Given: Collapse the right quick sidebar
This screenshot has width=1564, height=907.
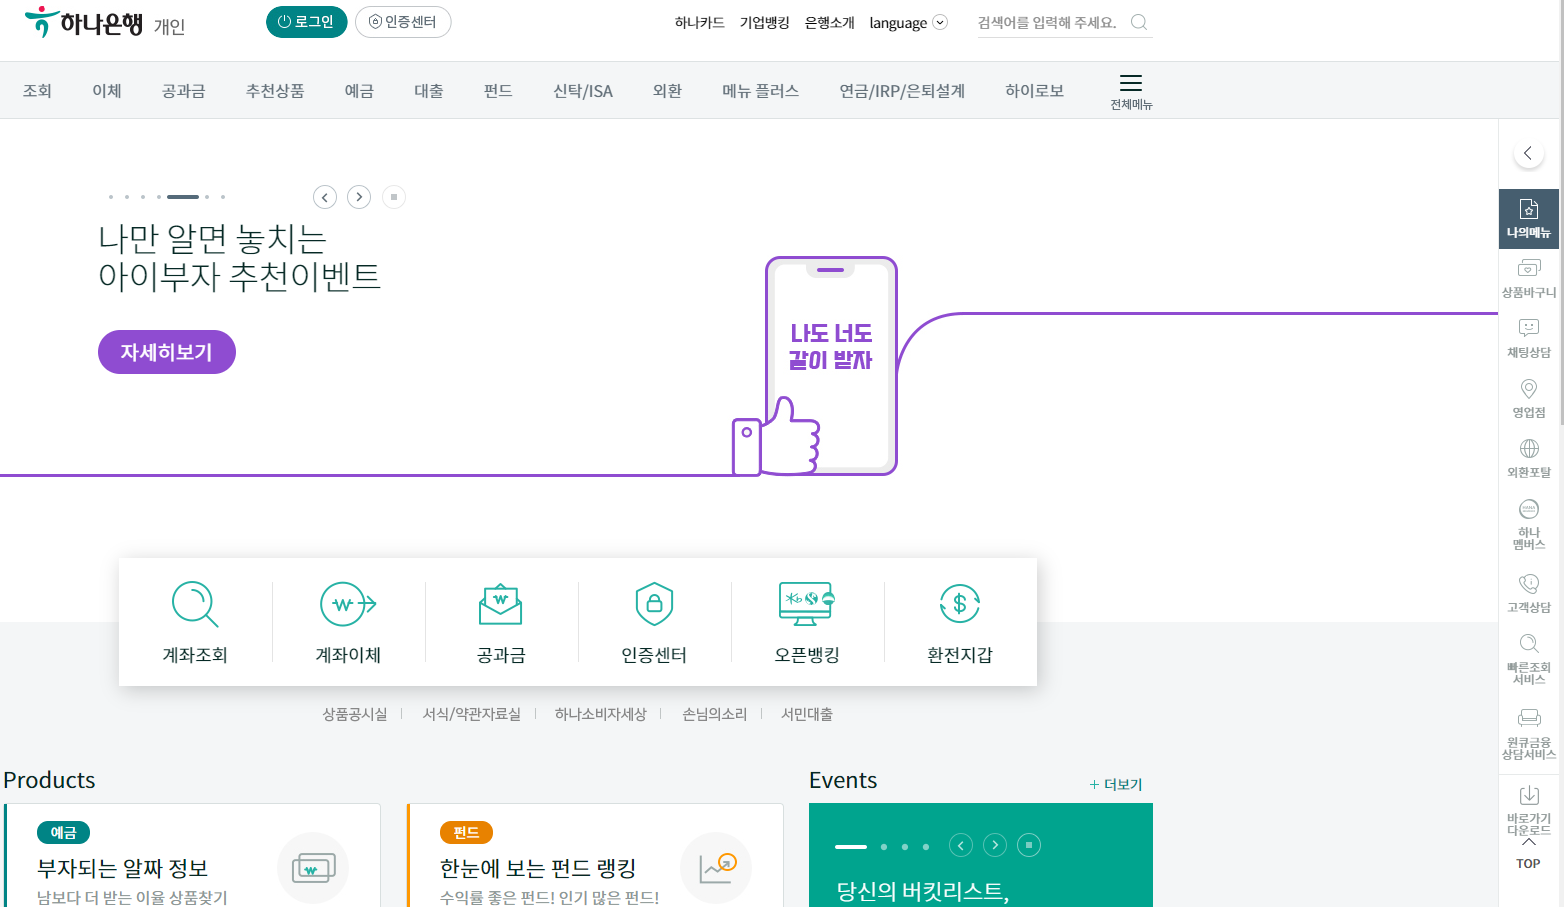Looking at the screenshot, I should [1528, 153].
